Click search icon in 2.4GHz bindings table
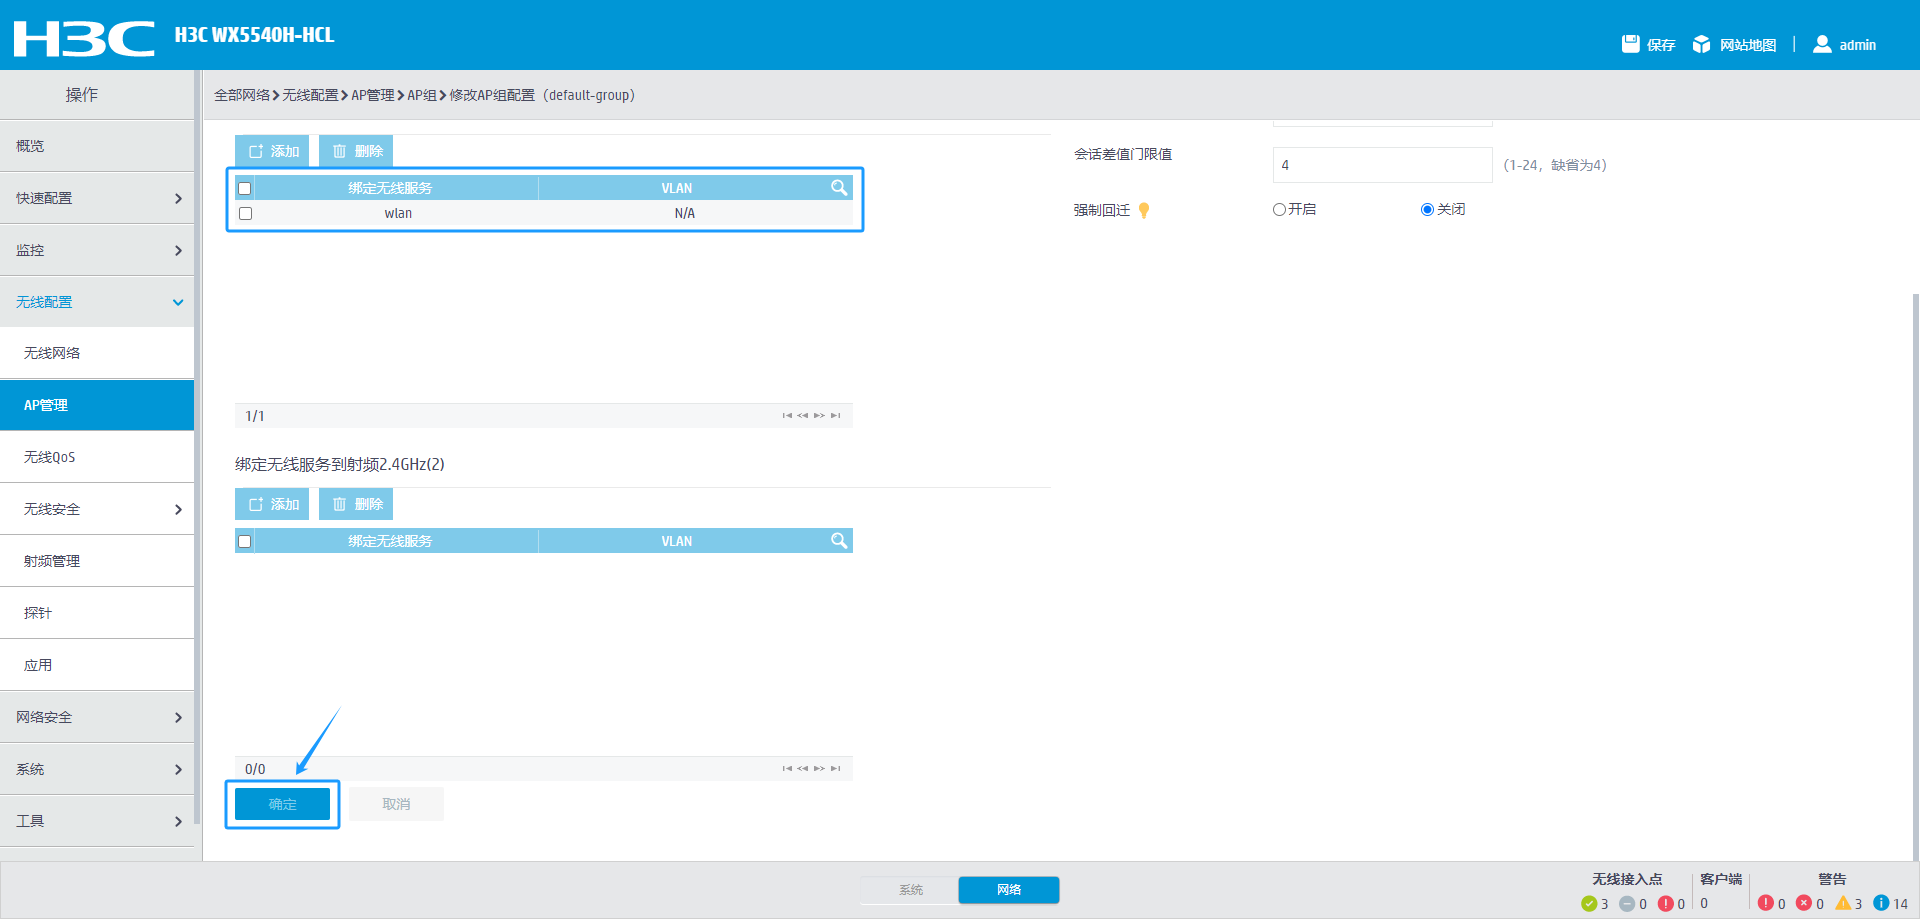The image size is (1920, 919). pos(839,541)
